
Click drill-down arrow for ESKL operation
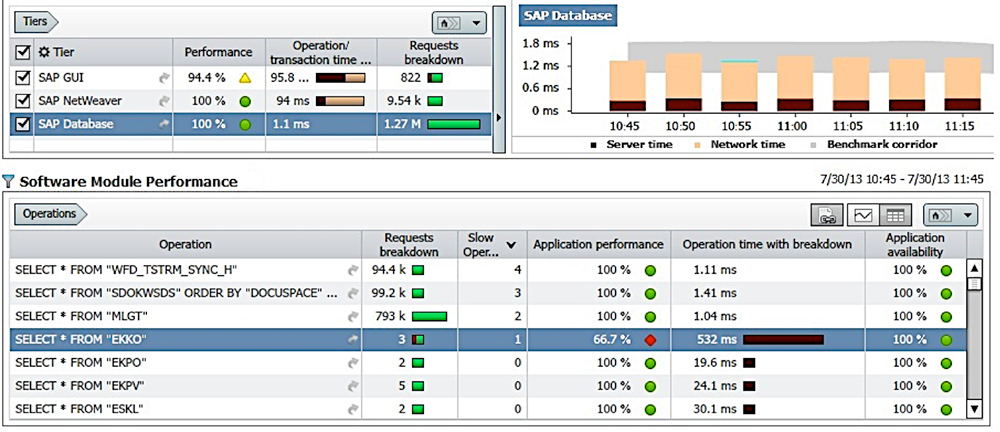[351, 408]
